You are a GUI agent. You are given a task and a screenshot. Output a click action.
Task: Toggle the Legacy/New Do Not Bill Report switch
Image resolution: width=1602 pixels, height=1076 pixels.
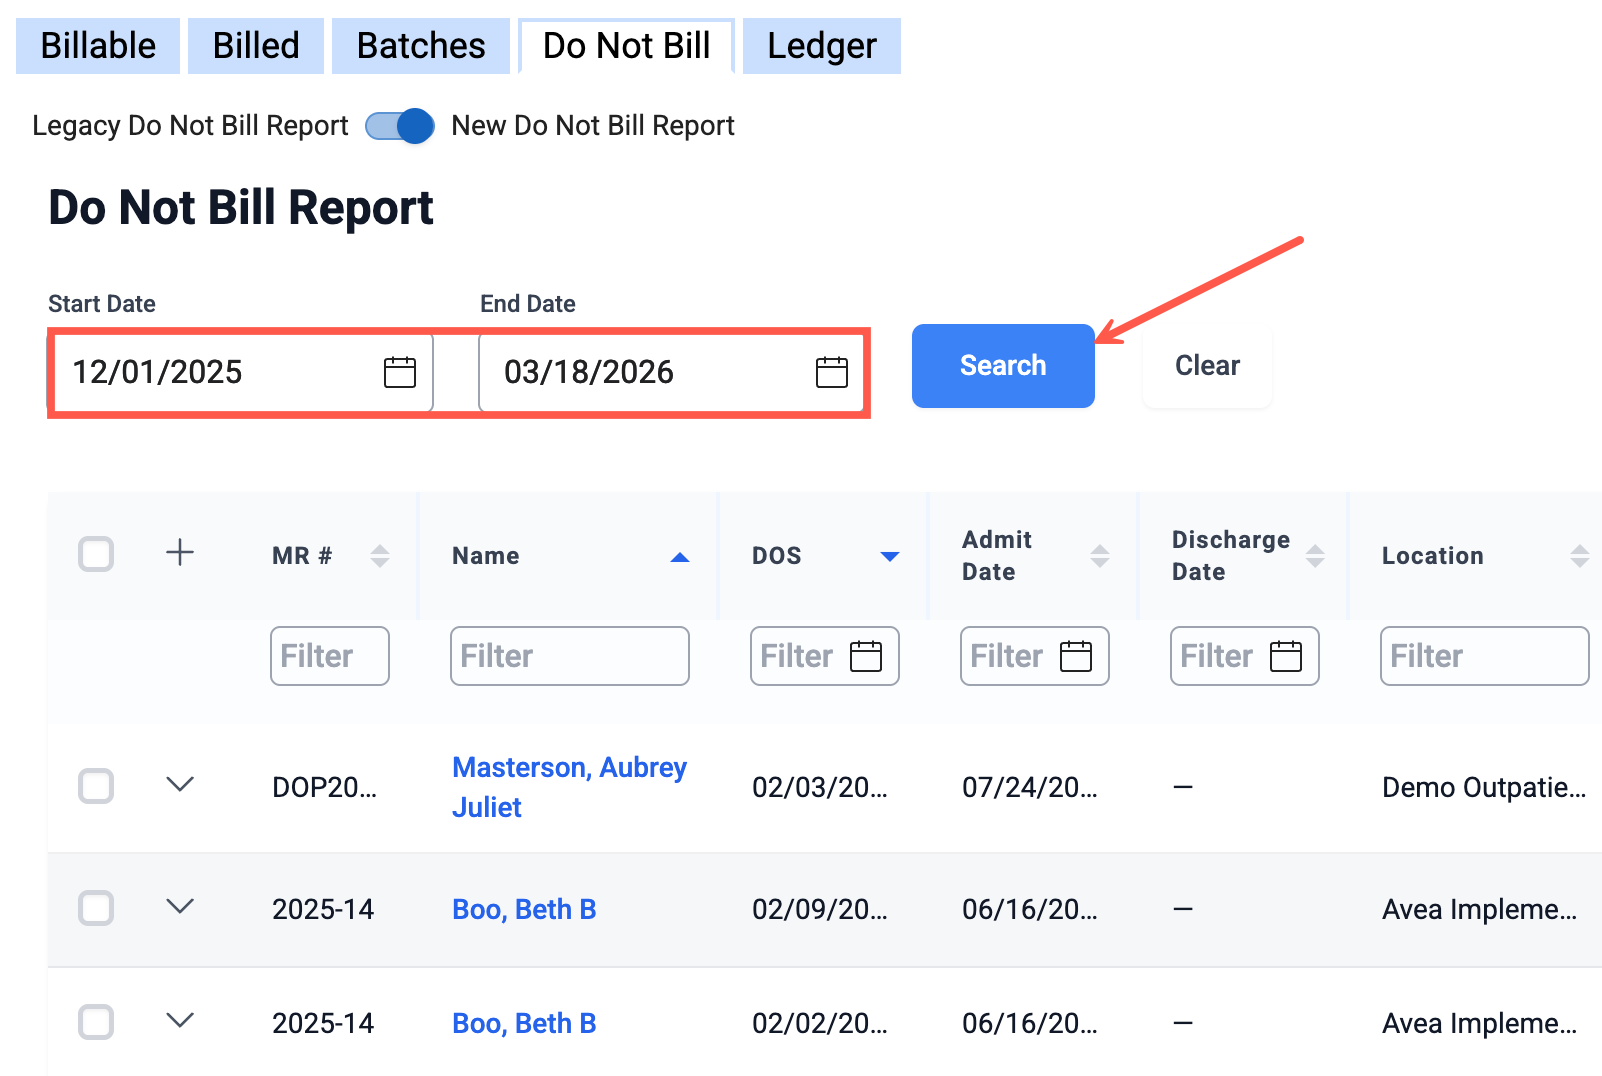(400, 126)
